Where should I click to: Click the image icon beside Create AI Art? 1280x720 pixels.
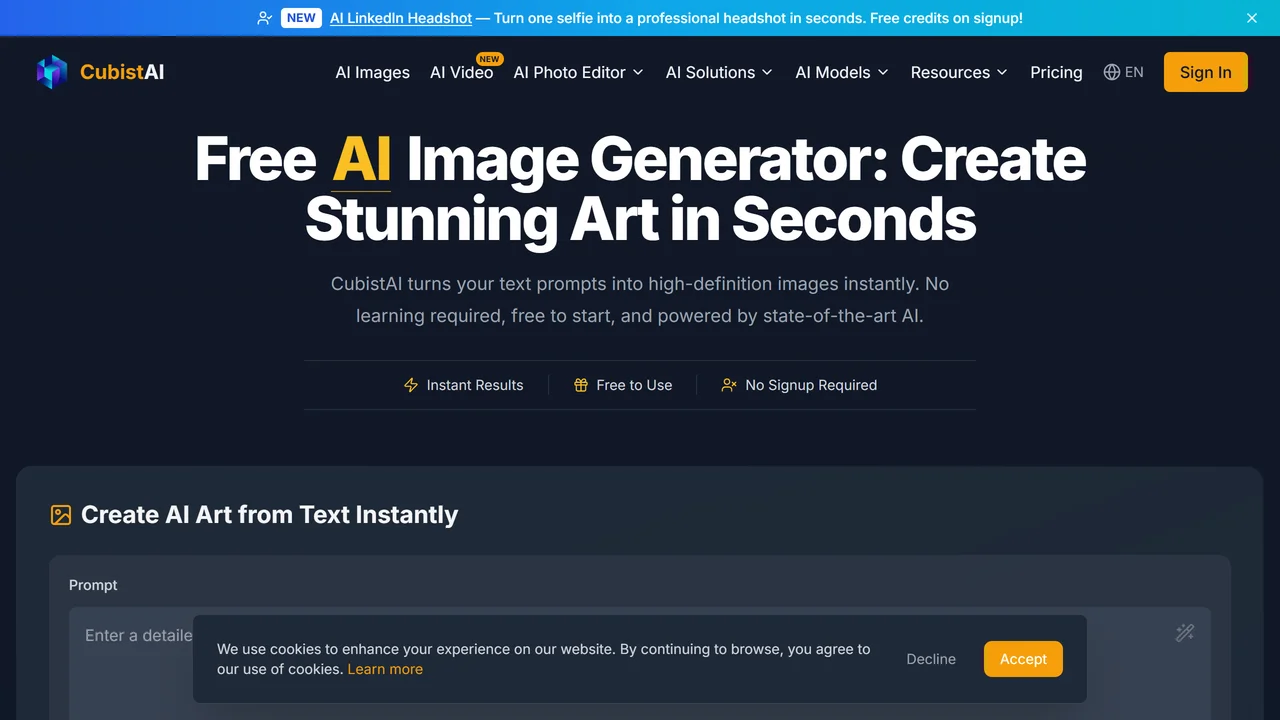pyautogui.click(x=61, y=515)
